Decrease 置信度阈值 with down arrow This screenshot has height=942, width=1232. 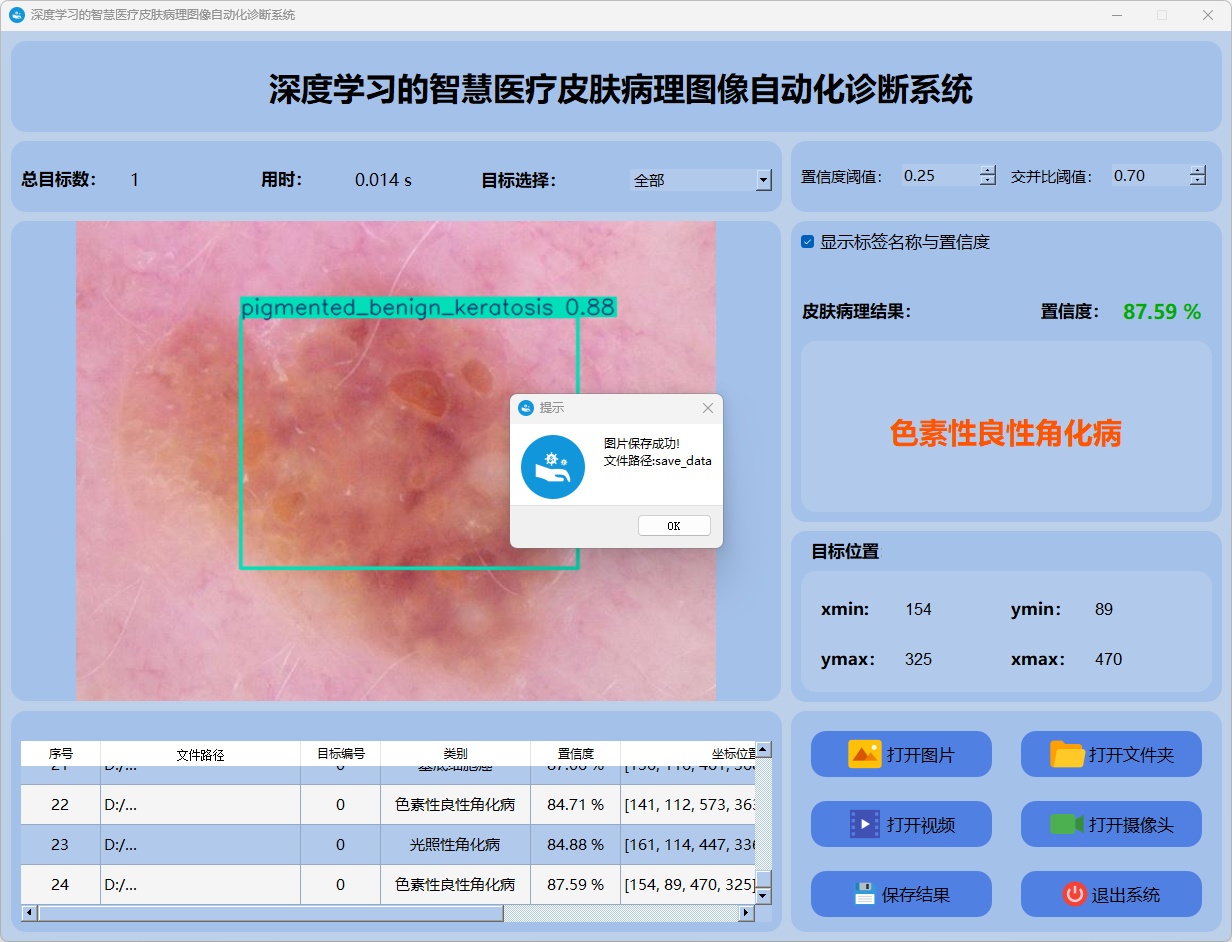[x=988, y=181]
